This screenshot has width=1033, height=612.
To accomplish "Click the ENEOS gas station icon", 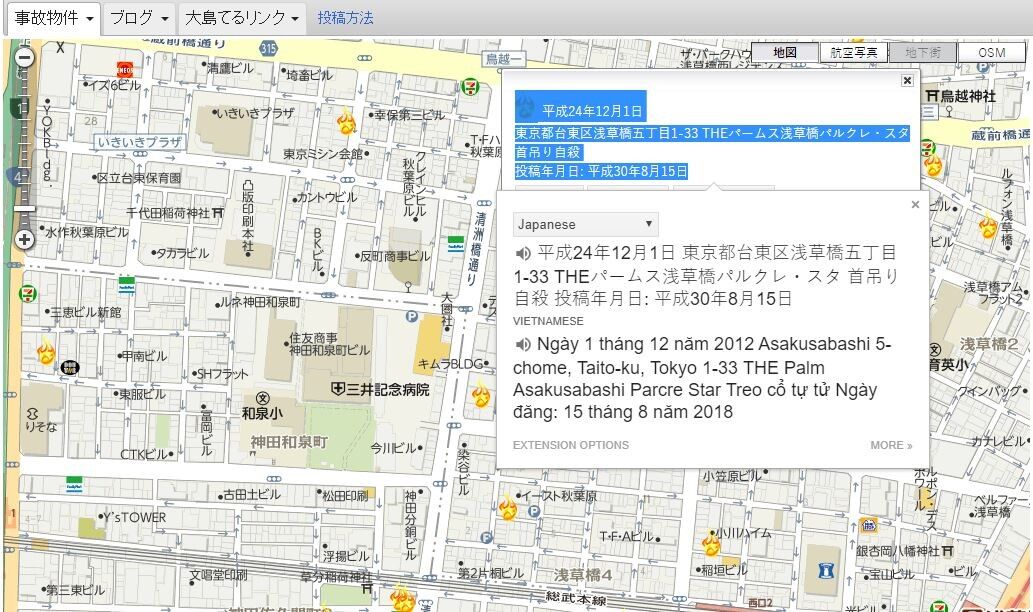I will [125, 69].
